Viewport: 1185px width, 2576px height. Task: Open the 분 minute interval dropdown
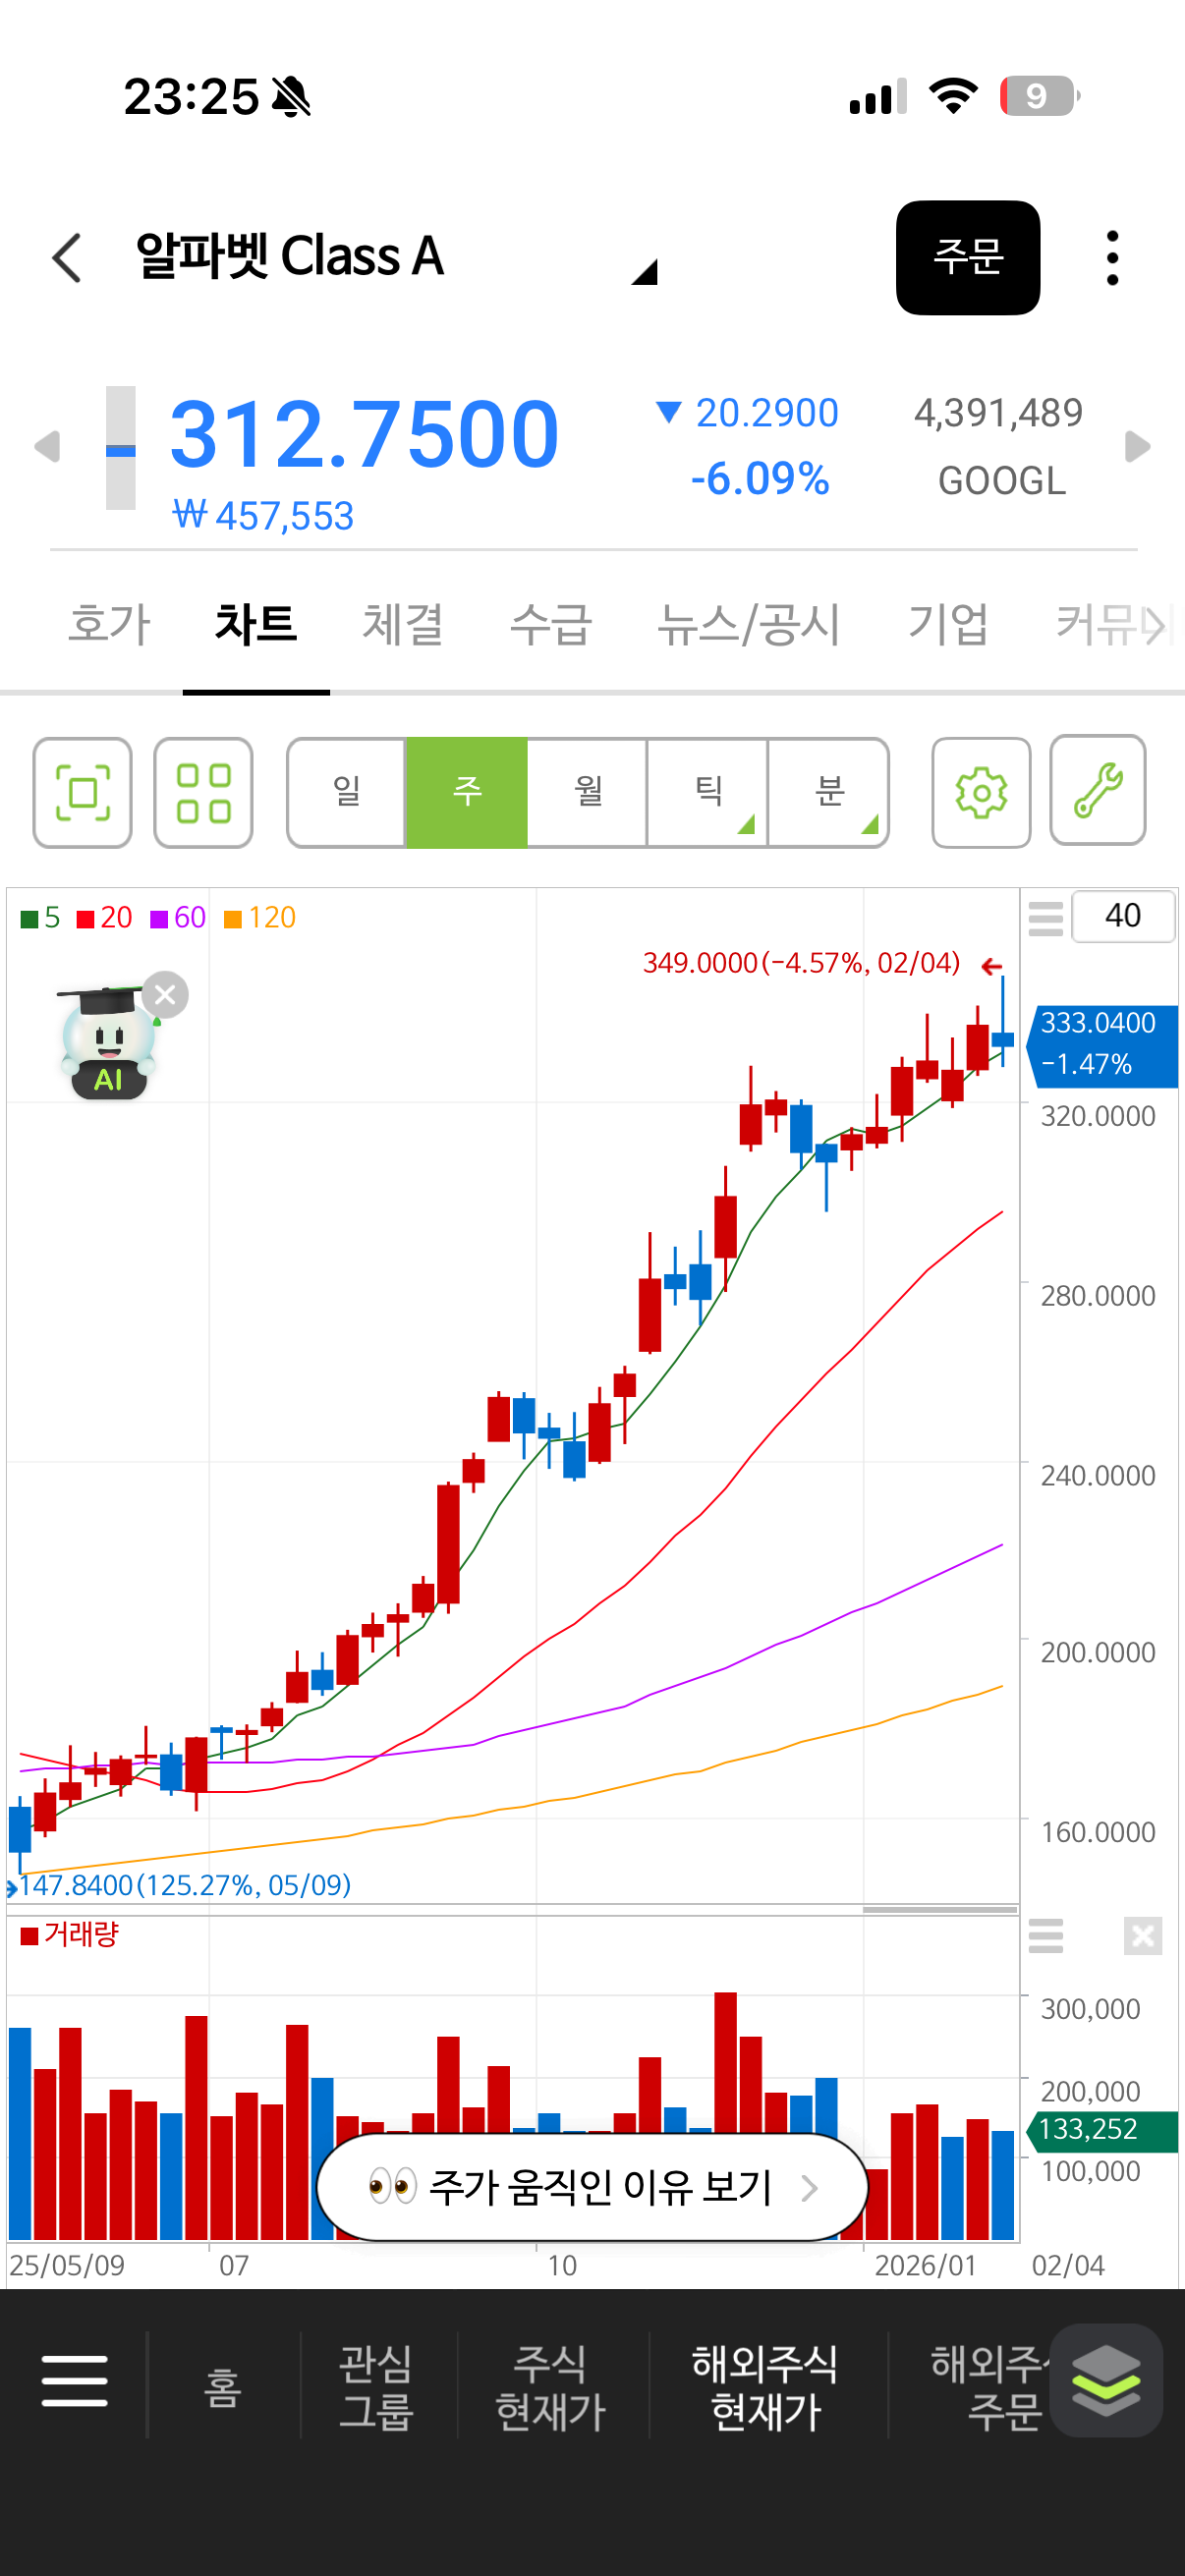point(828,793)
